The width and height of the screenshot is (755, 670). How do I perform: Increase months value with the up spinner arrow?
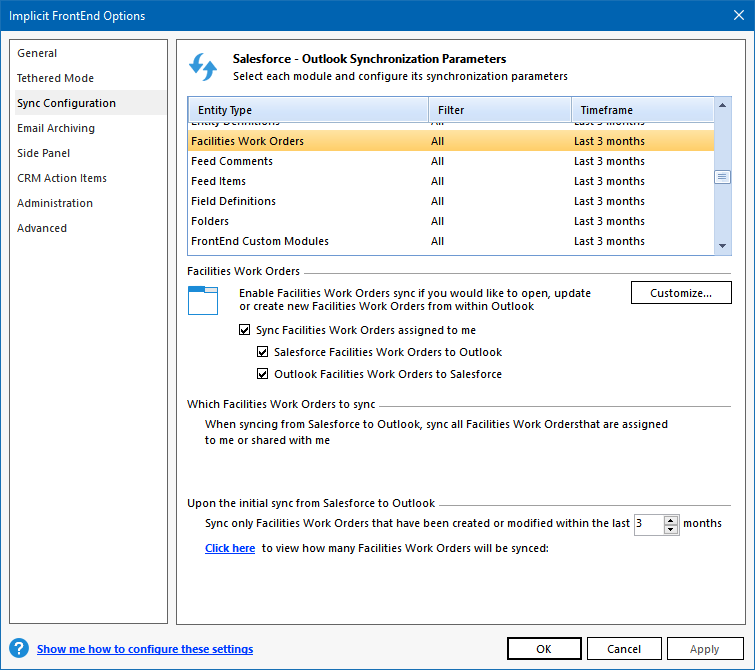pyautogui.click(x=670, y=520)
